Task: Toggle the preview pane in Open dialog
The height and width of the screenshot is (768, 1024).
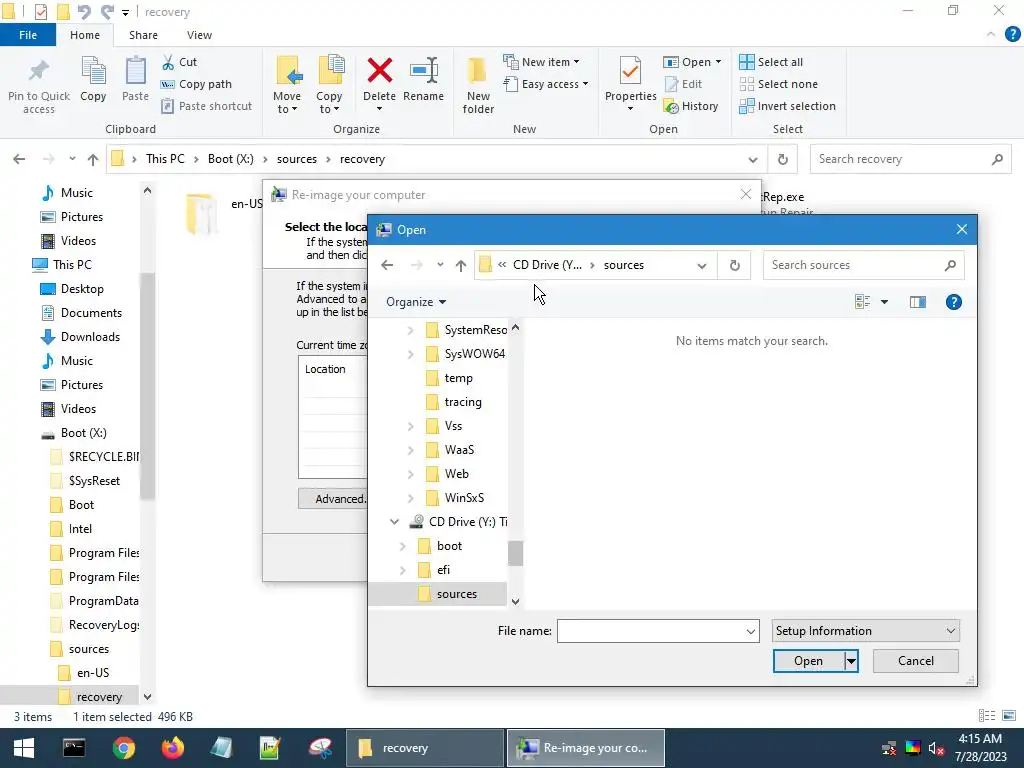Action: click(x=918, y=302)
